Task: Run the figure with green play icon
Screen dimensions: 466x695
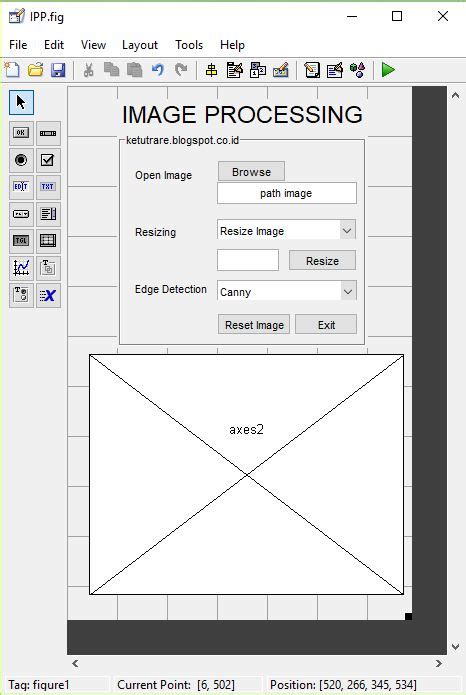Action: pos(388,70)
